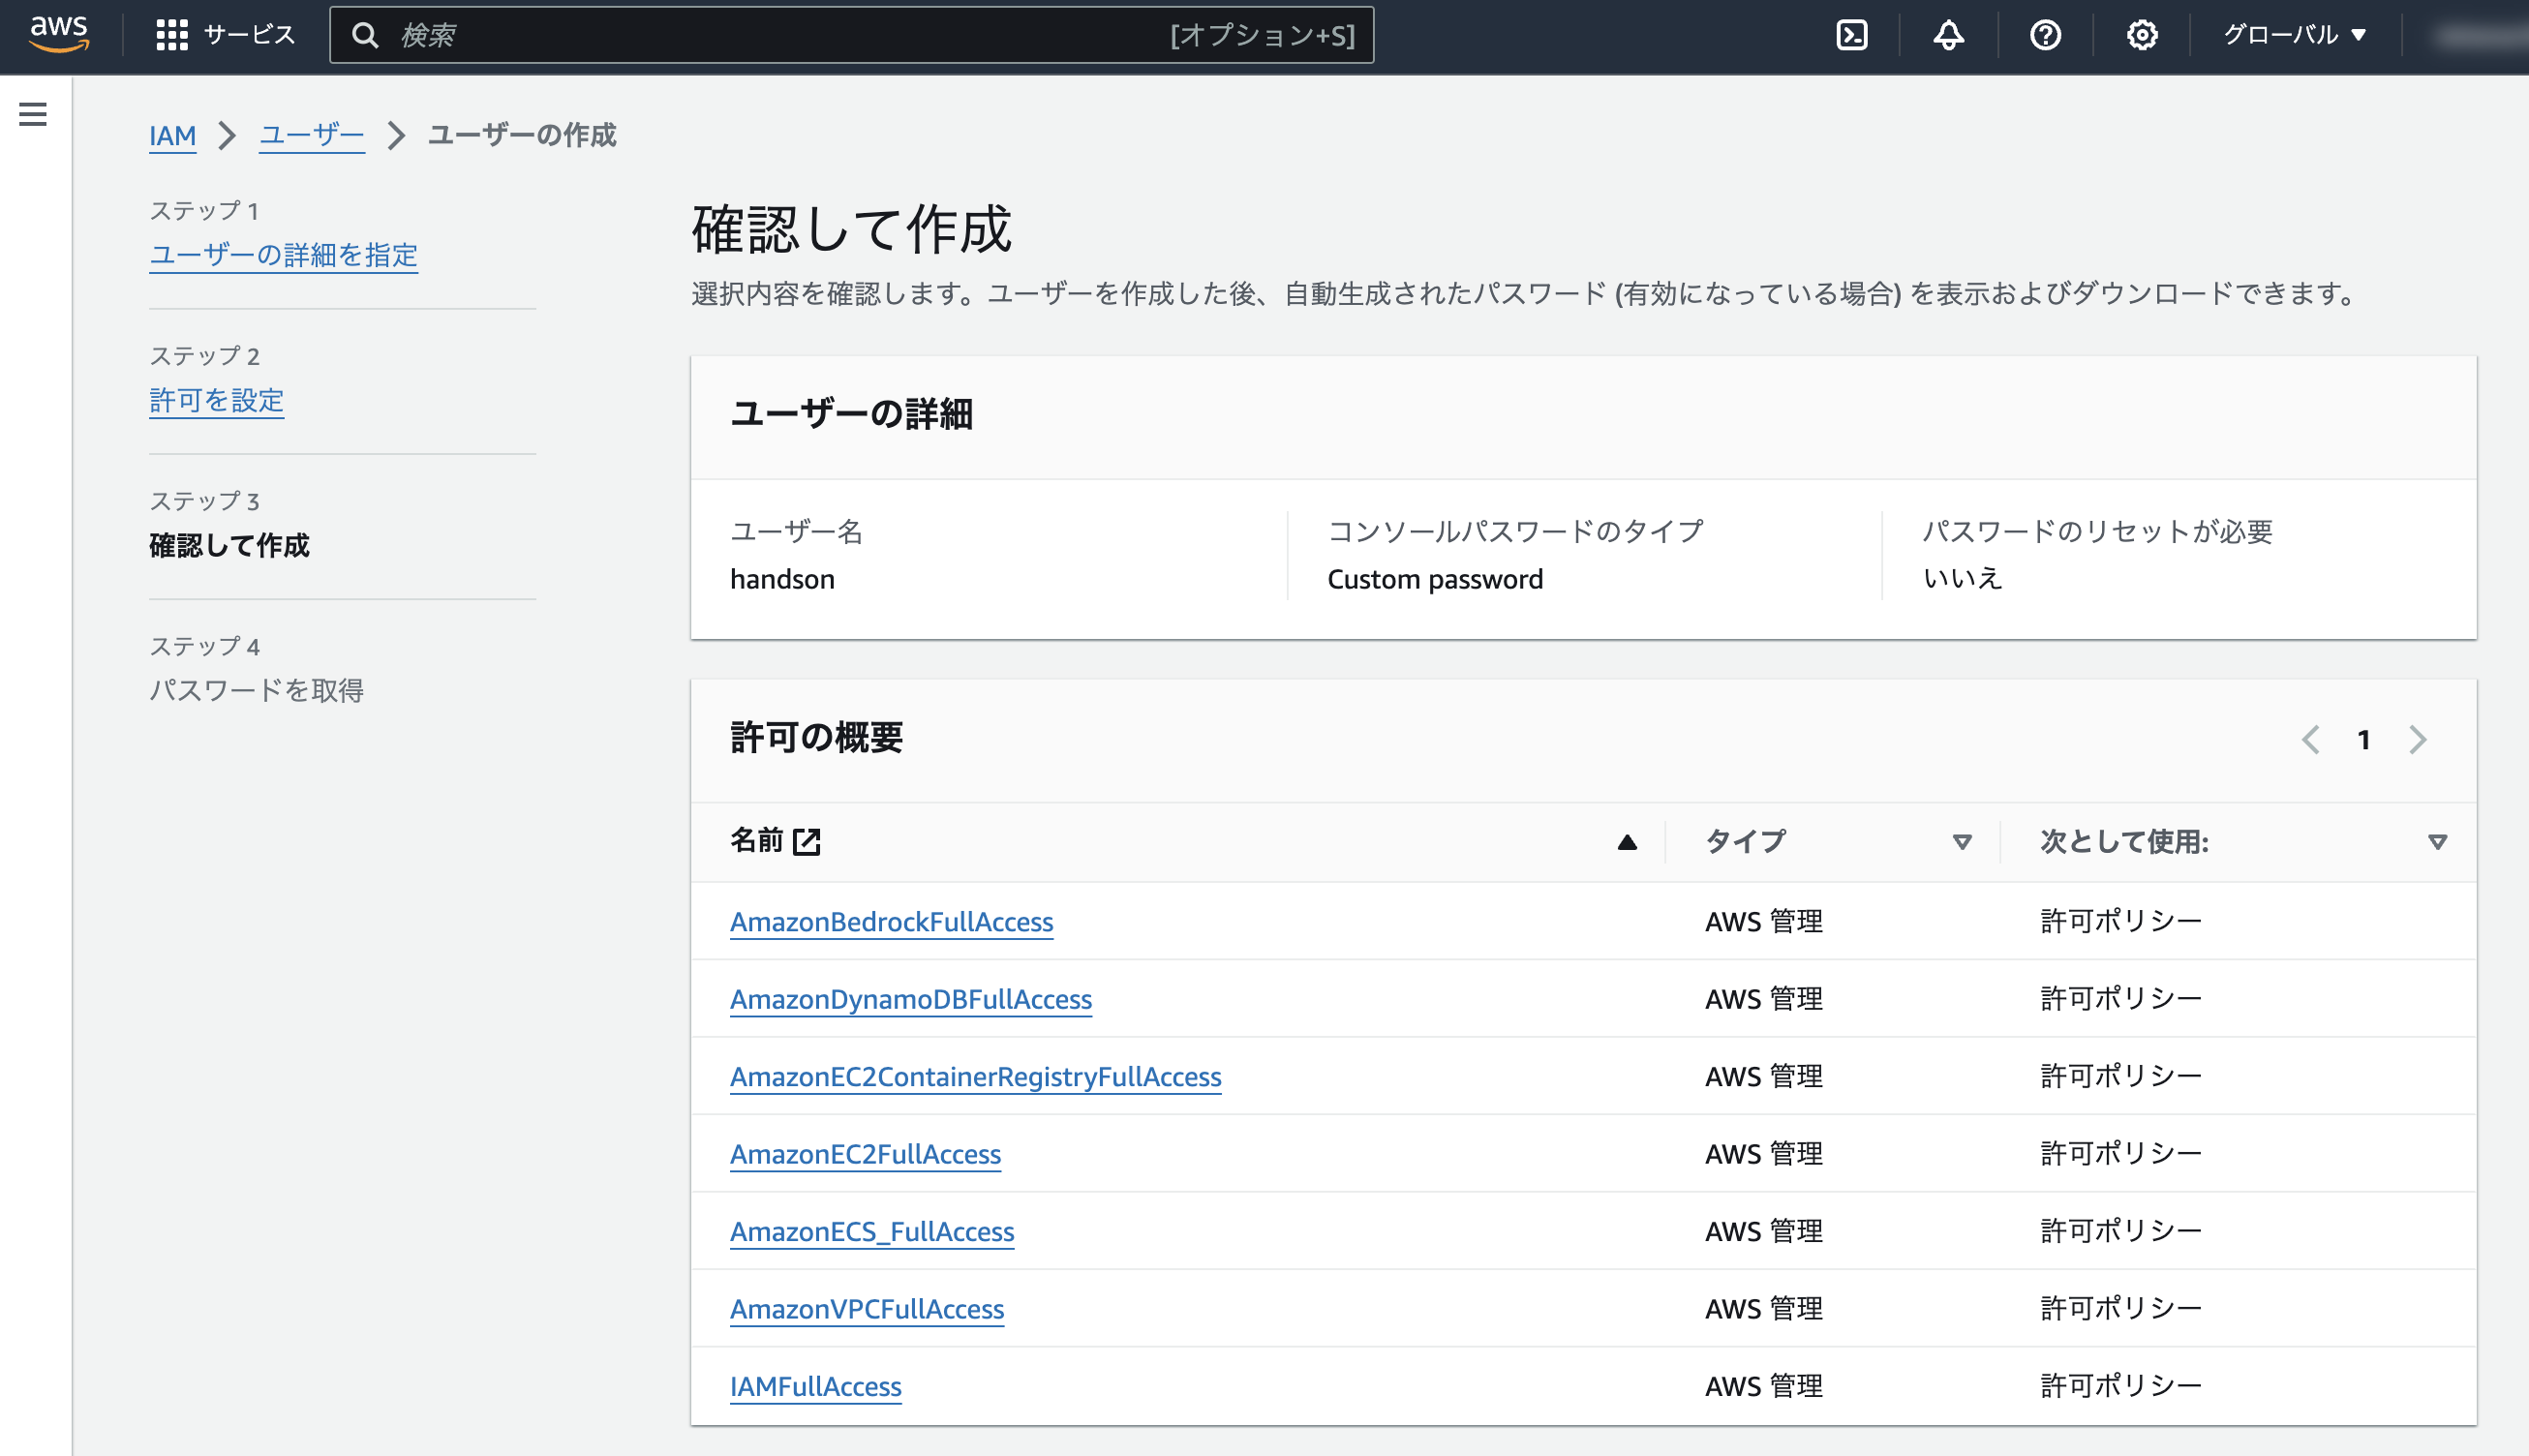This screenshot has height=1456, width=2529.
Task: Open the hamburger navigation menu
Action: pos(33,114)
